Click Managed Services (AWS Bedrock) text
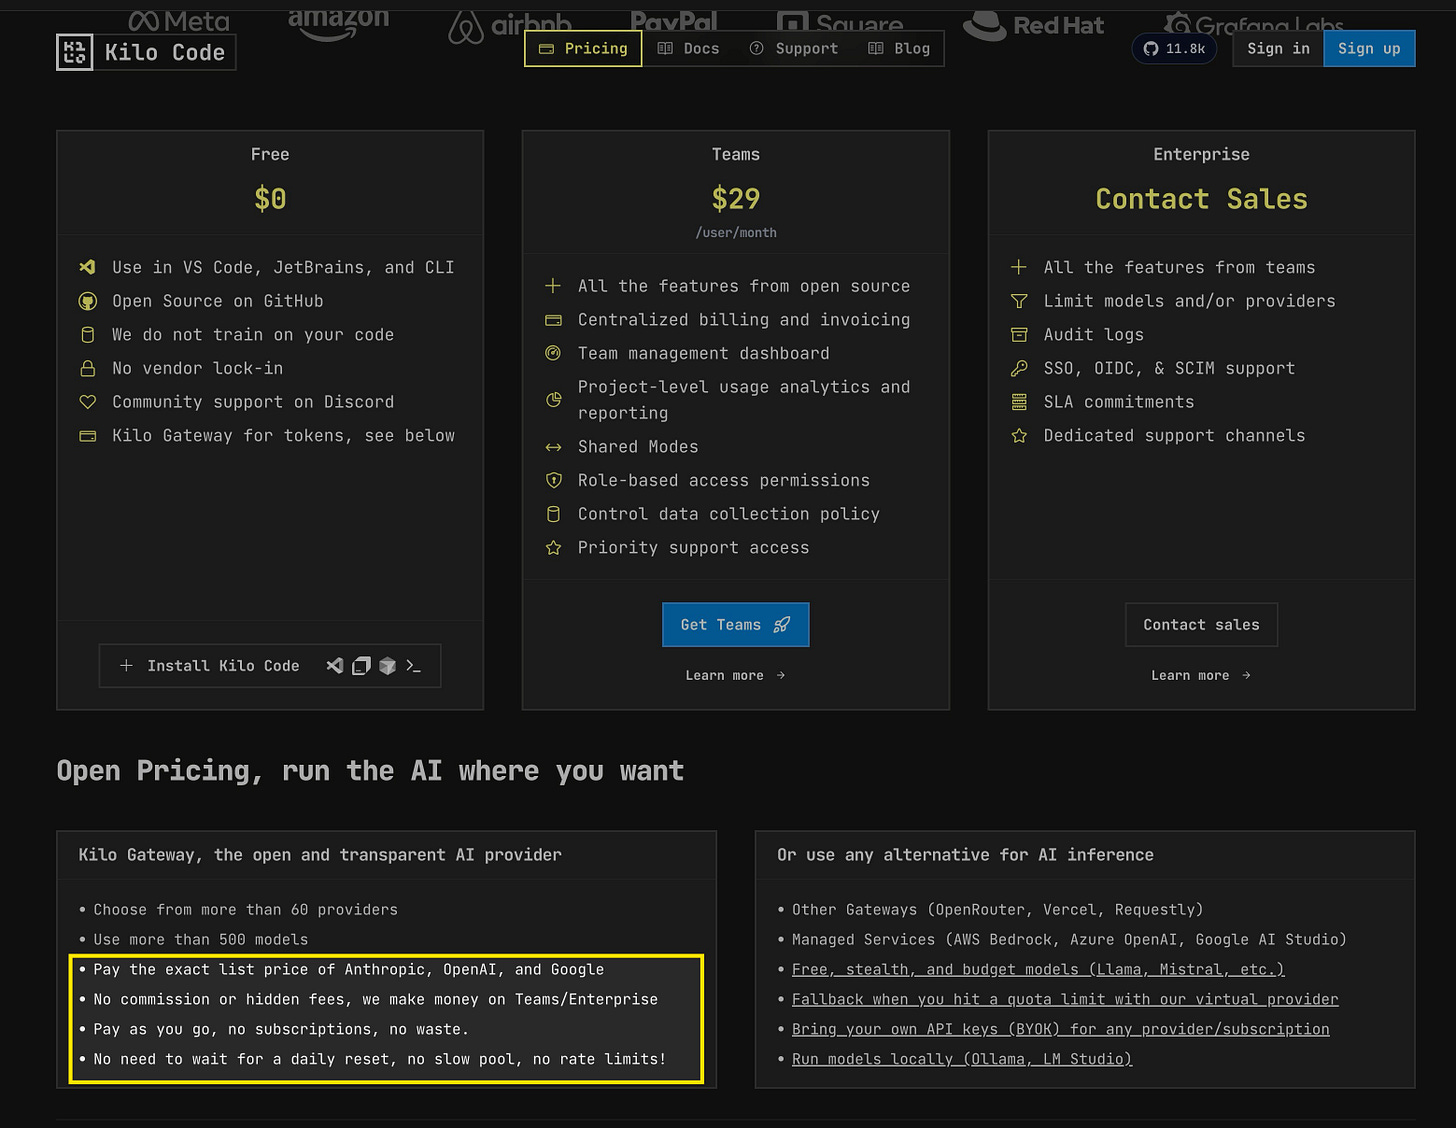Viewport: 1456px width, 1128px height. 1069,939
